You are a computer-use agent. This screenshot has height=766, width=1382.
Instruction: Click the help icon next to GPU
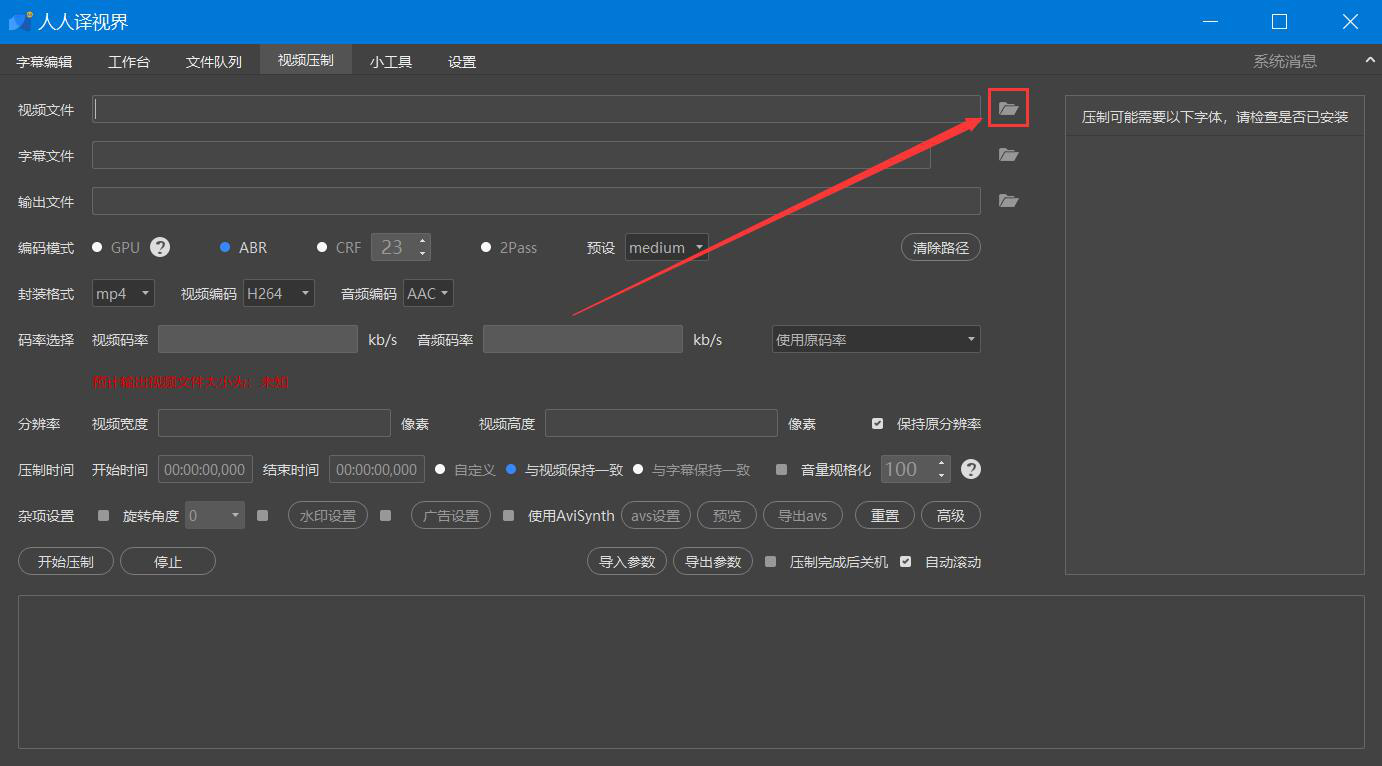coord(160,247)
